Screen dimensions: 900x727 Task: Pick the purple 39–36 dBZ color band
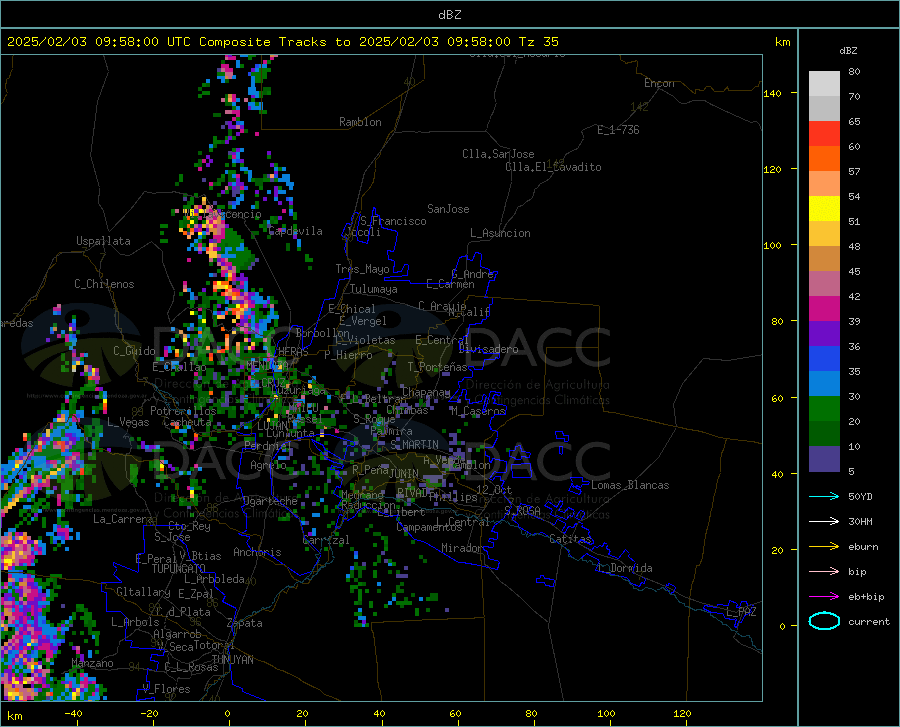pyautogui.click(x=824, y=334)
